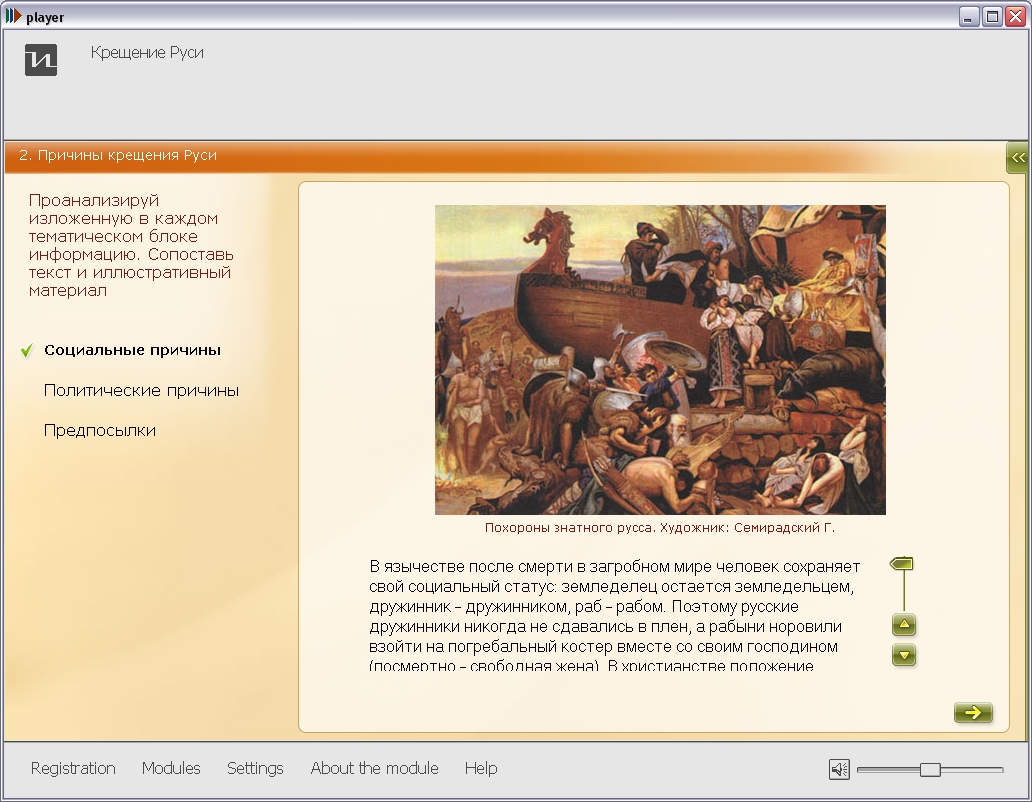Click the painting caption Похороны знатного русса

(660, 528)
